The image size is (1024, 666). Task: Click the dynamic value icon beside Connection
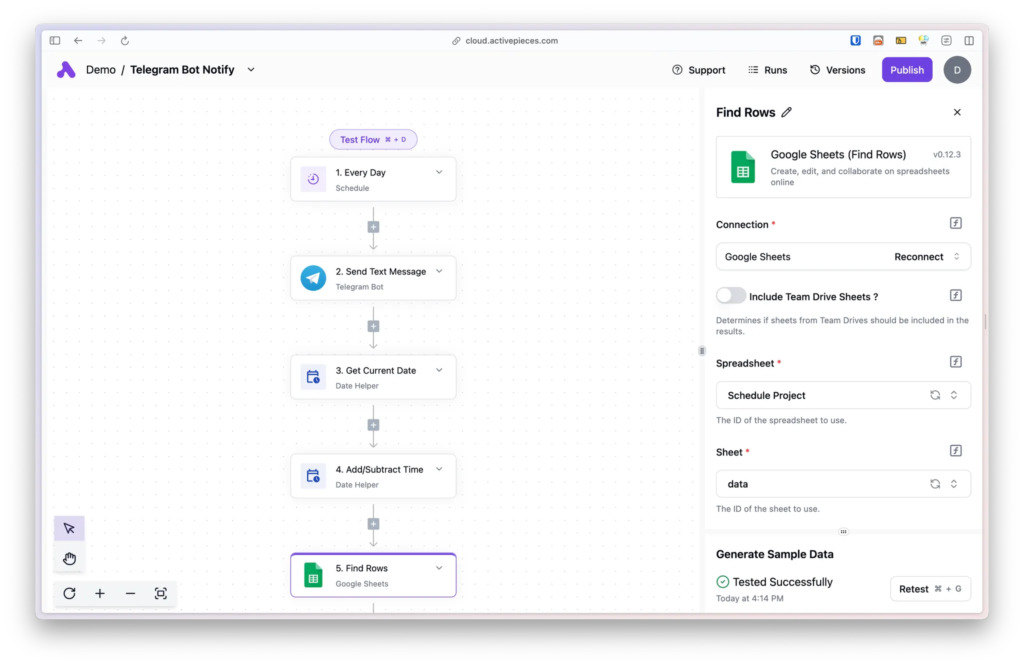tap(956, 223)
